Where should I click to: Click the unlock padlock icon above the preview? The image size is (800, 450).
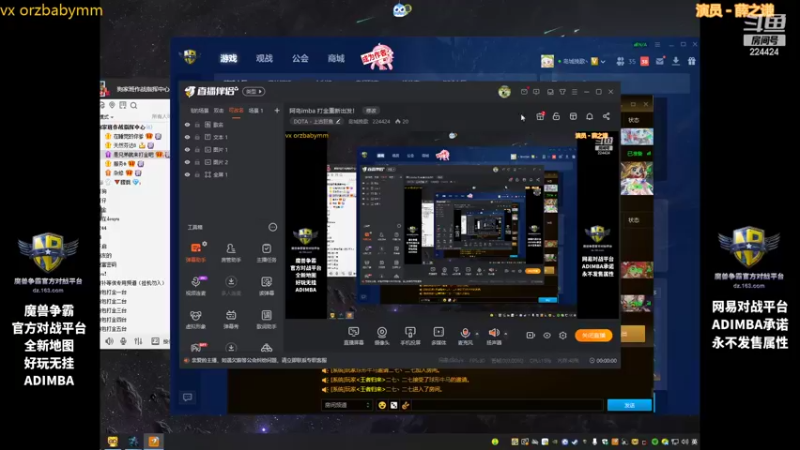click(x=556, y=116)
